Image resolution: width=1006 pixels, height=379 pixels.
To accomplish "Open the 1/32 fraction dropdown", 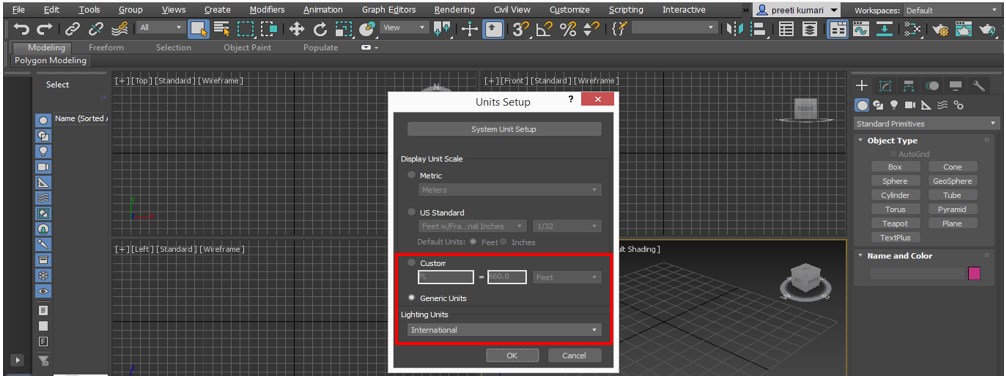I will point(567,226).
